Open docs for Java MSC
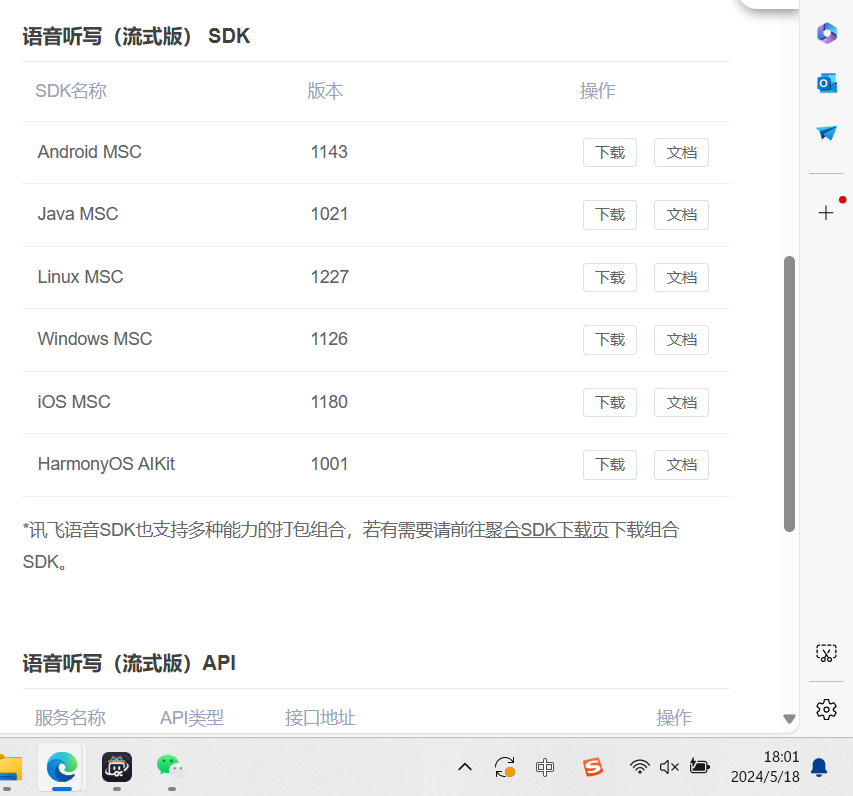The width and height of the screenshot is (853, 796). click(x=681, y=215)
